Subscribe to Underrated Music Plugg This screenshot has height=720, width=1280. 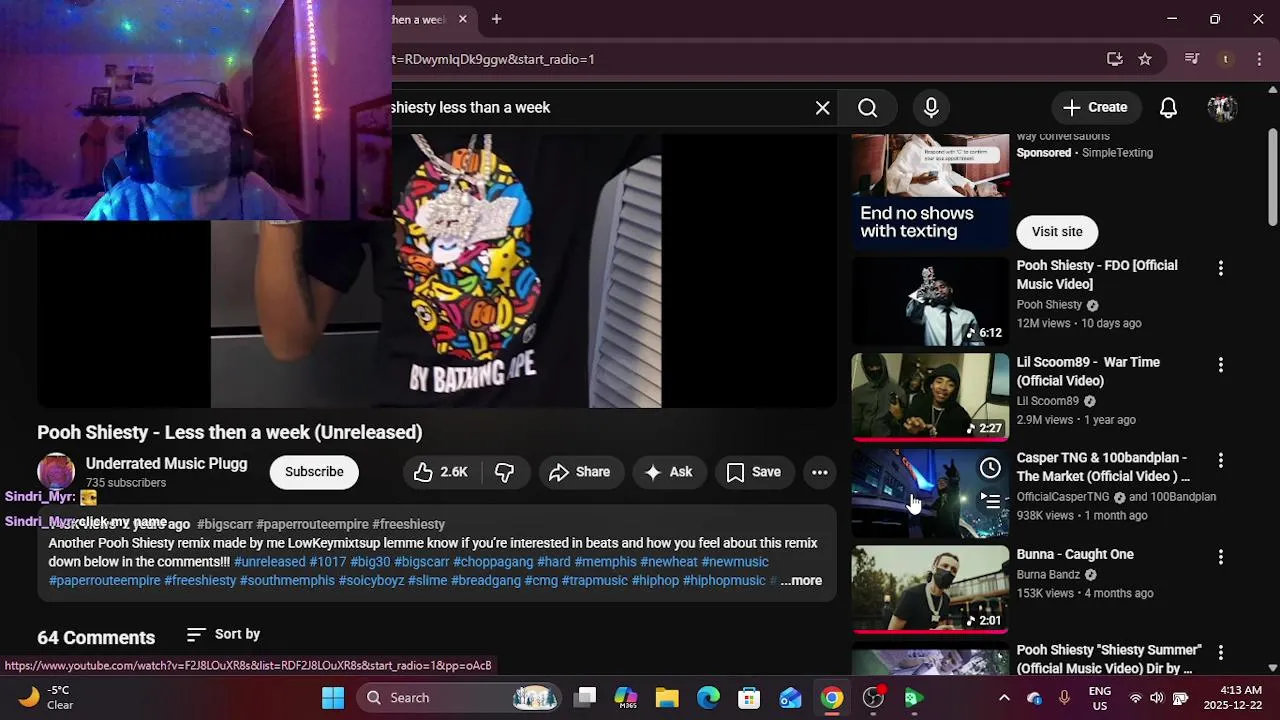tap(314, 472)
